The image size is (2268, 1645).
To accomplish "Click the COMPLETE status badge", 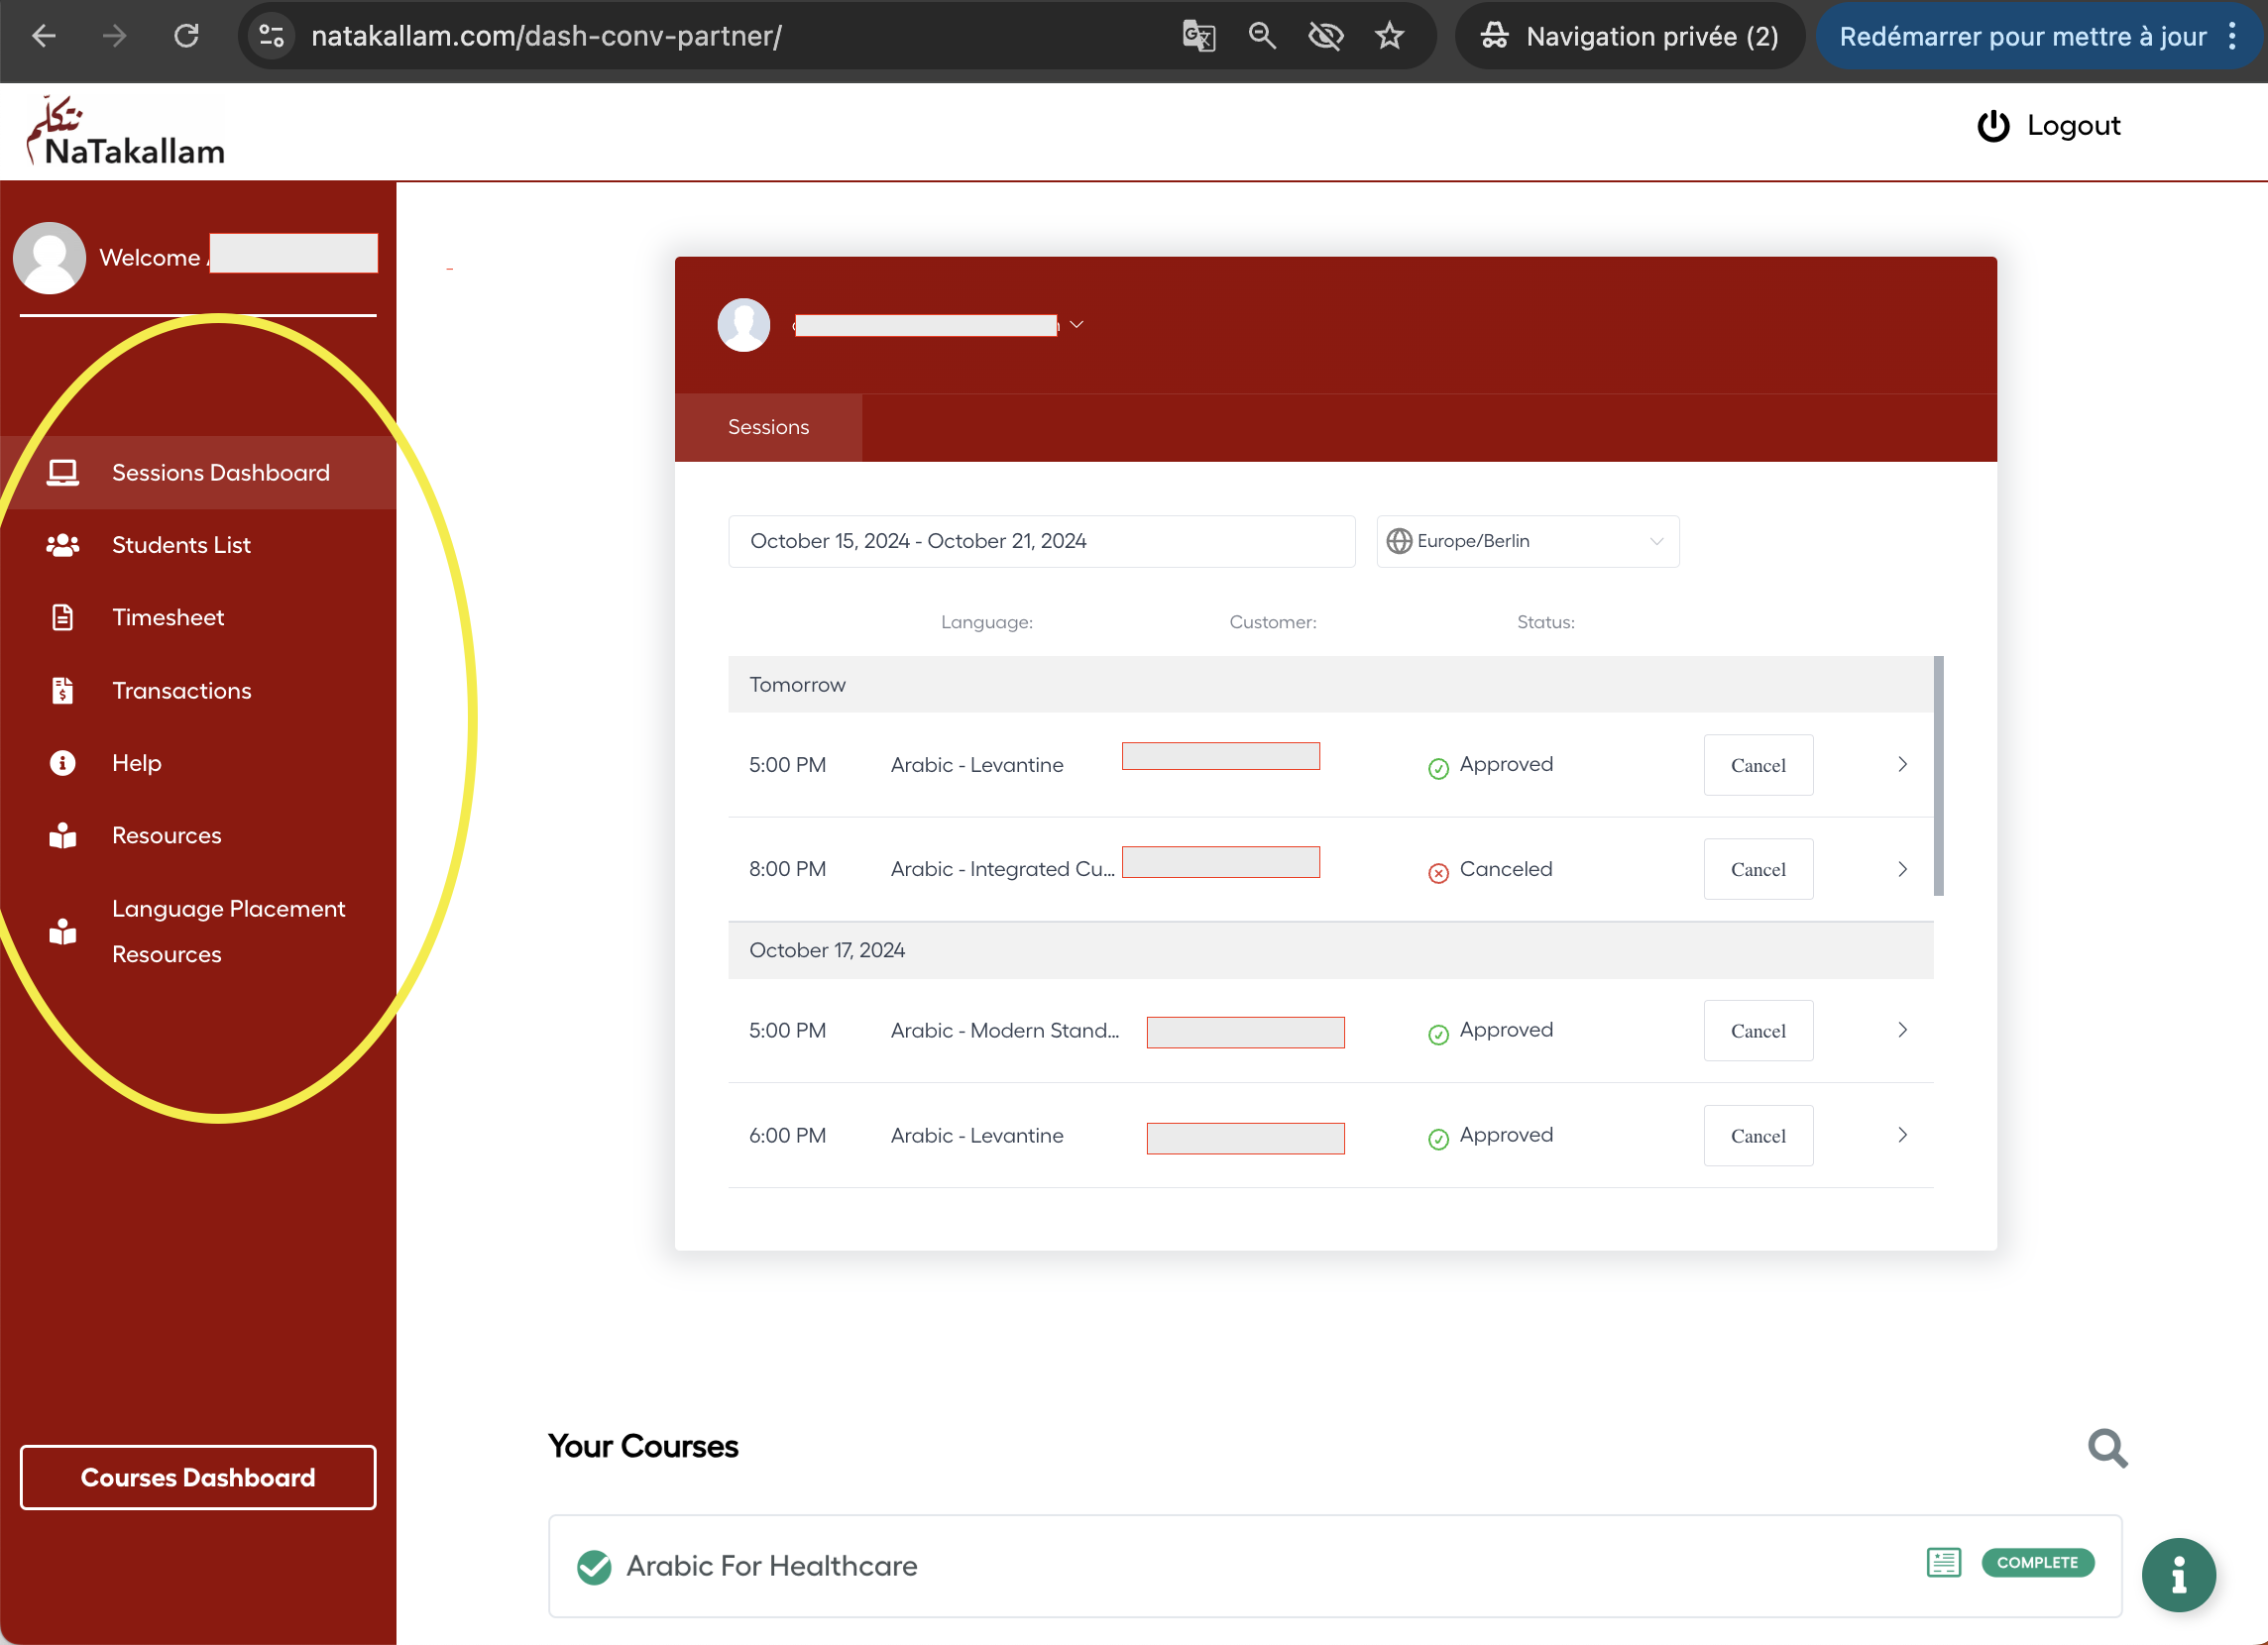I will coord(2037,1562).
